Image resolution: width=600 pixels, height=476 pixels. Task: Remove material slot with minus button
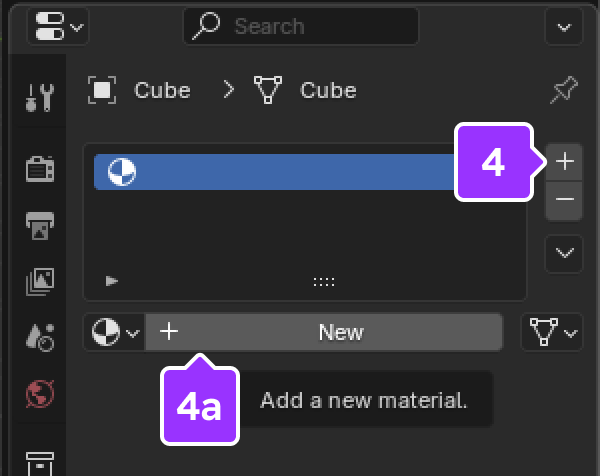[565, 200]
